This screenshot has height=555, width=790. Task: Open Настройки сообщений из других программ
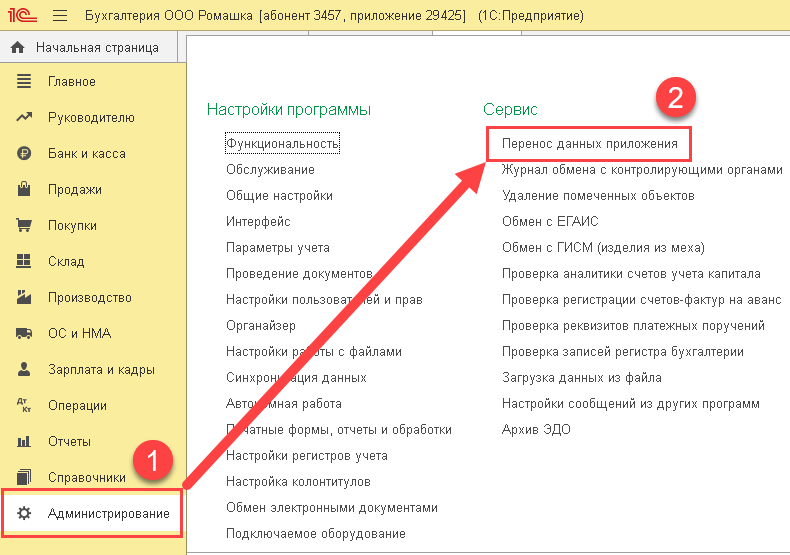[x=631, y=404]
